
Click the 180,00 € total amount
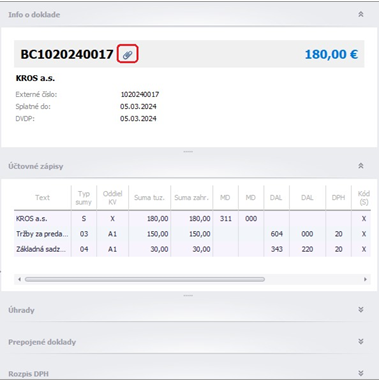(331, 54)
